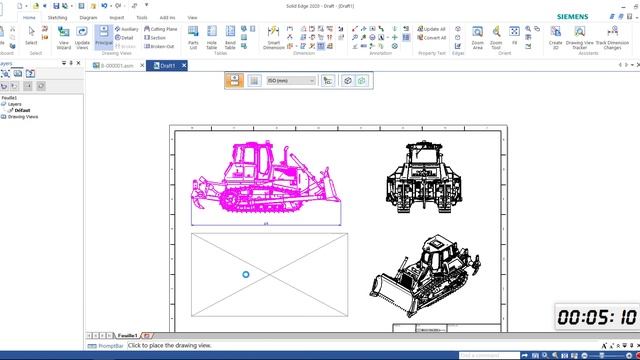Click the Update Views icon

pos(82,38)
